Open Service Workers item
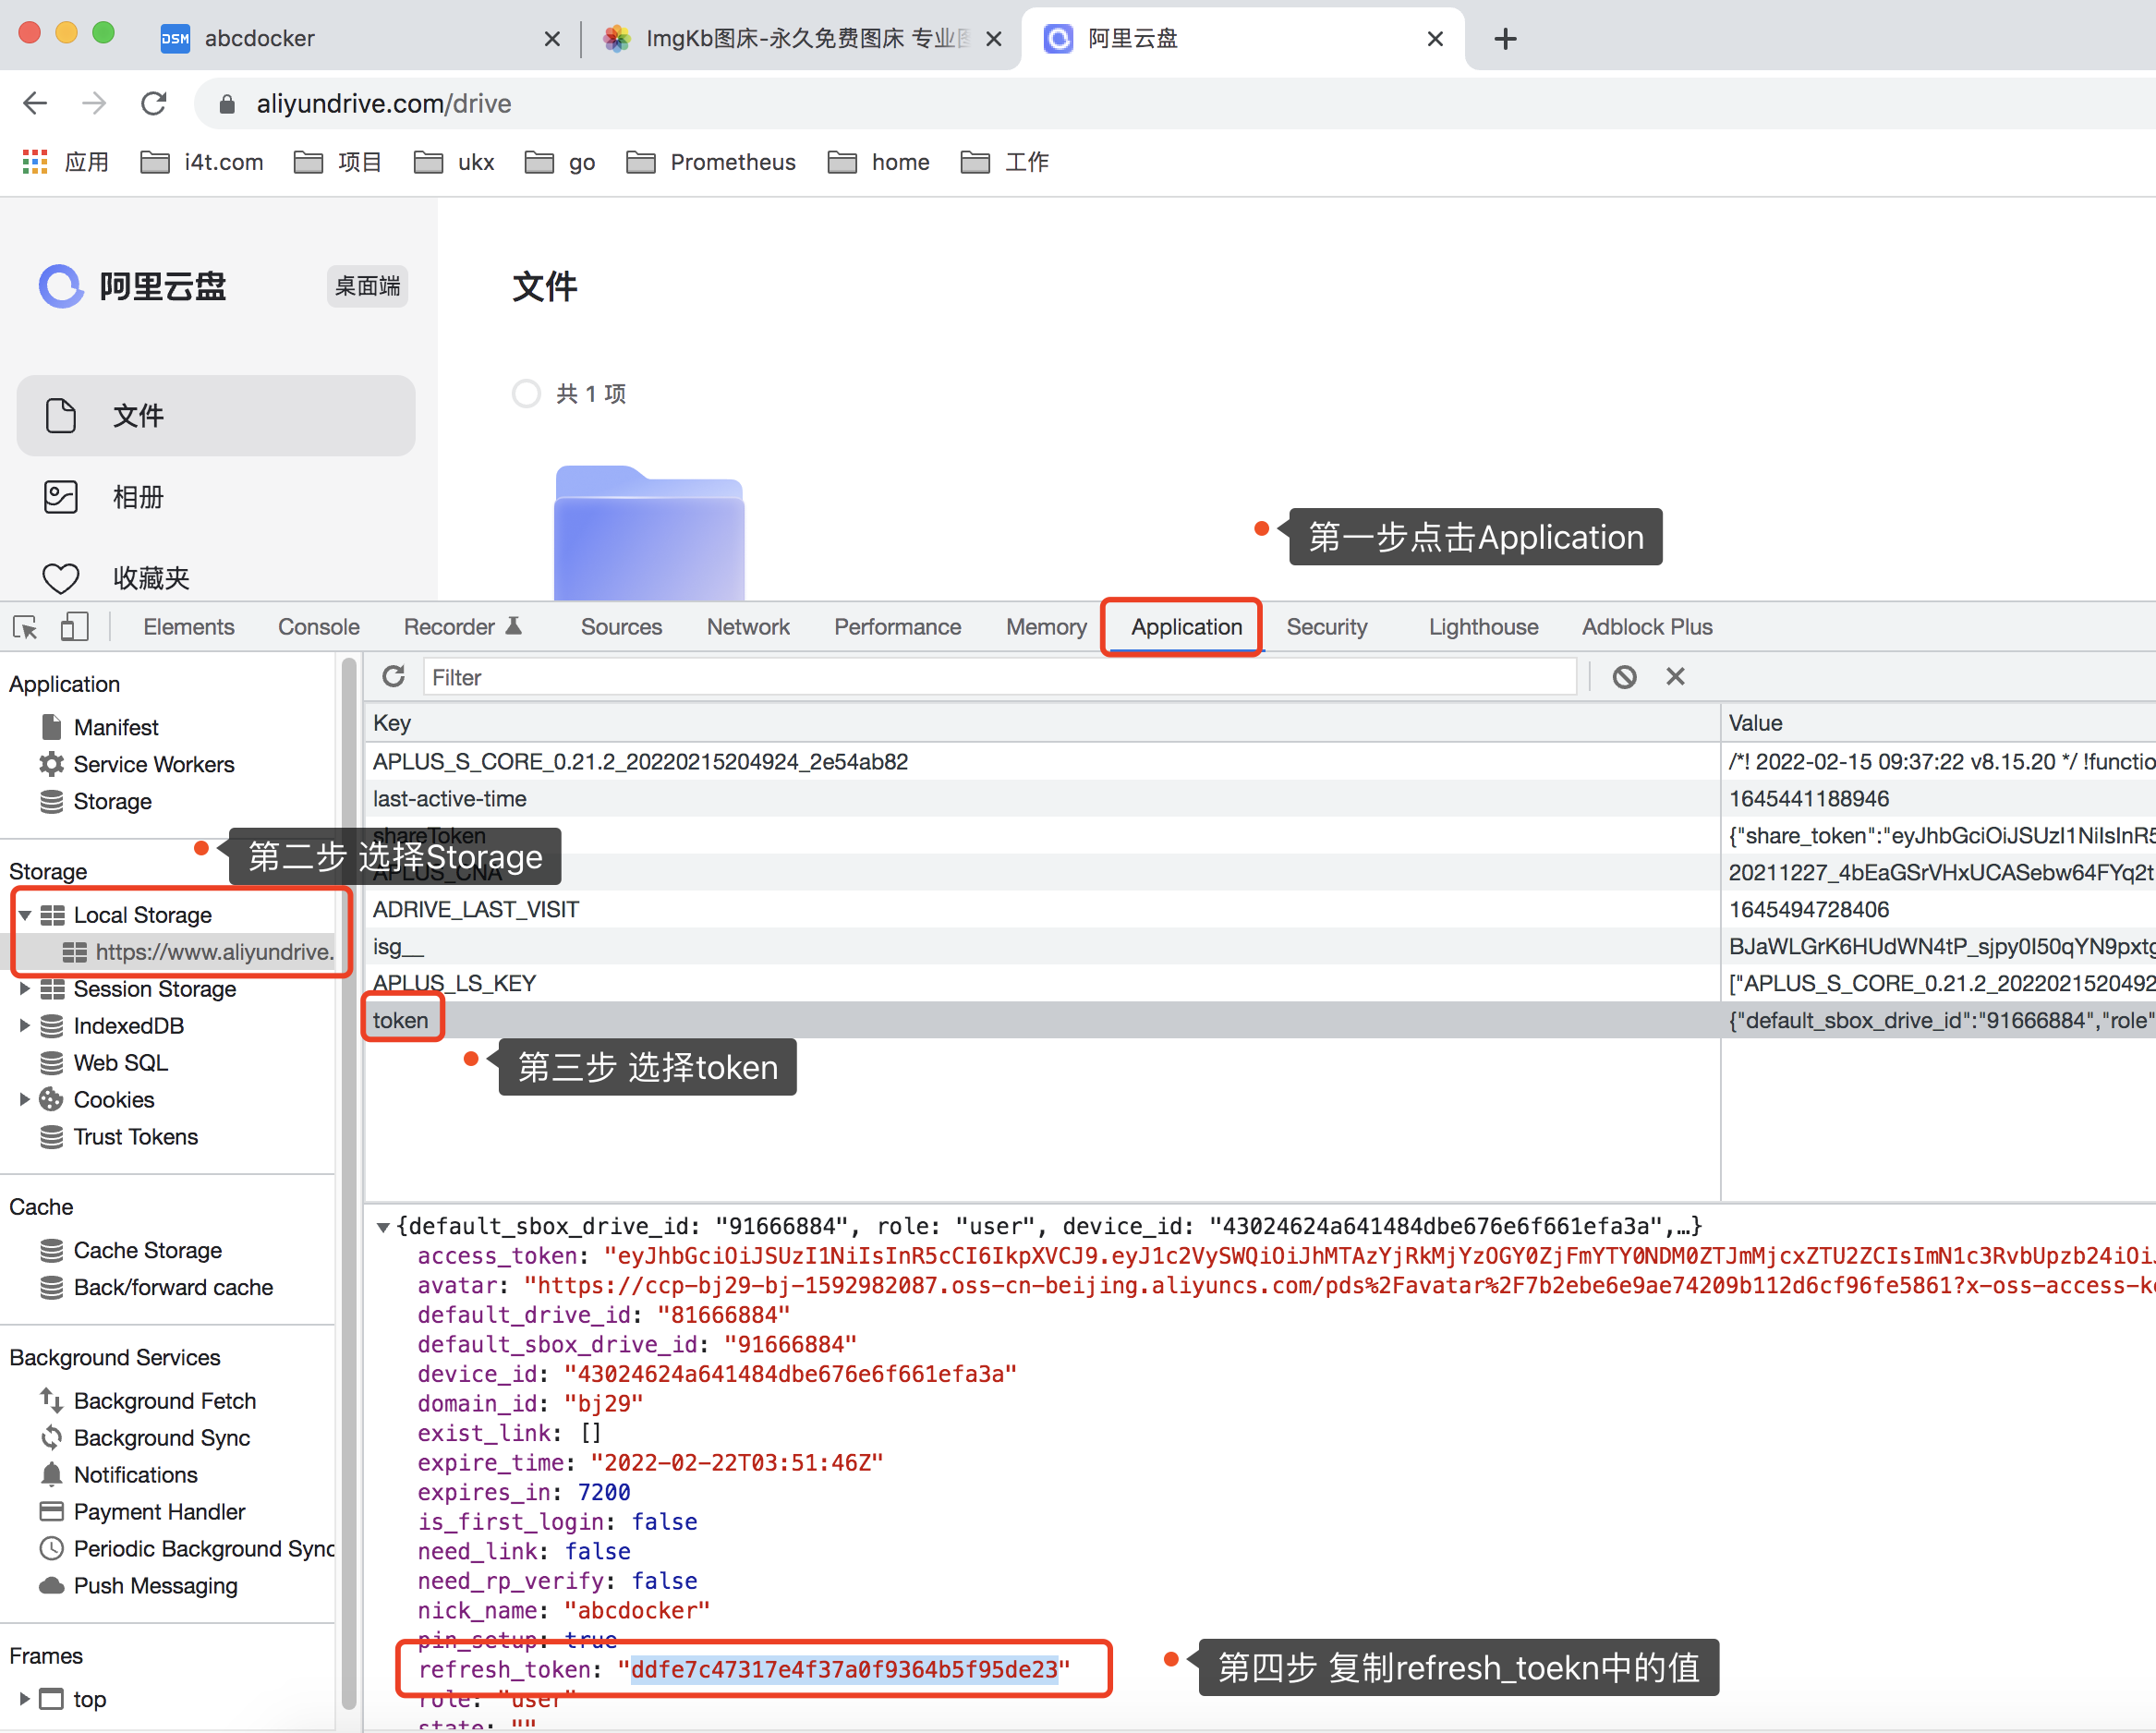2156x1733 pixels. [154, 764]
